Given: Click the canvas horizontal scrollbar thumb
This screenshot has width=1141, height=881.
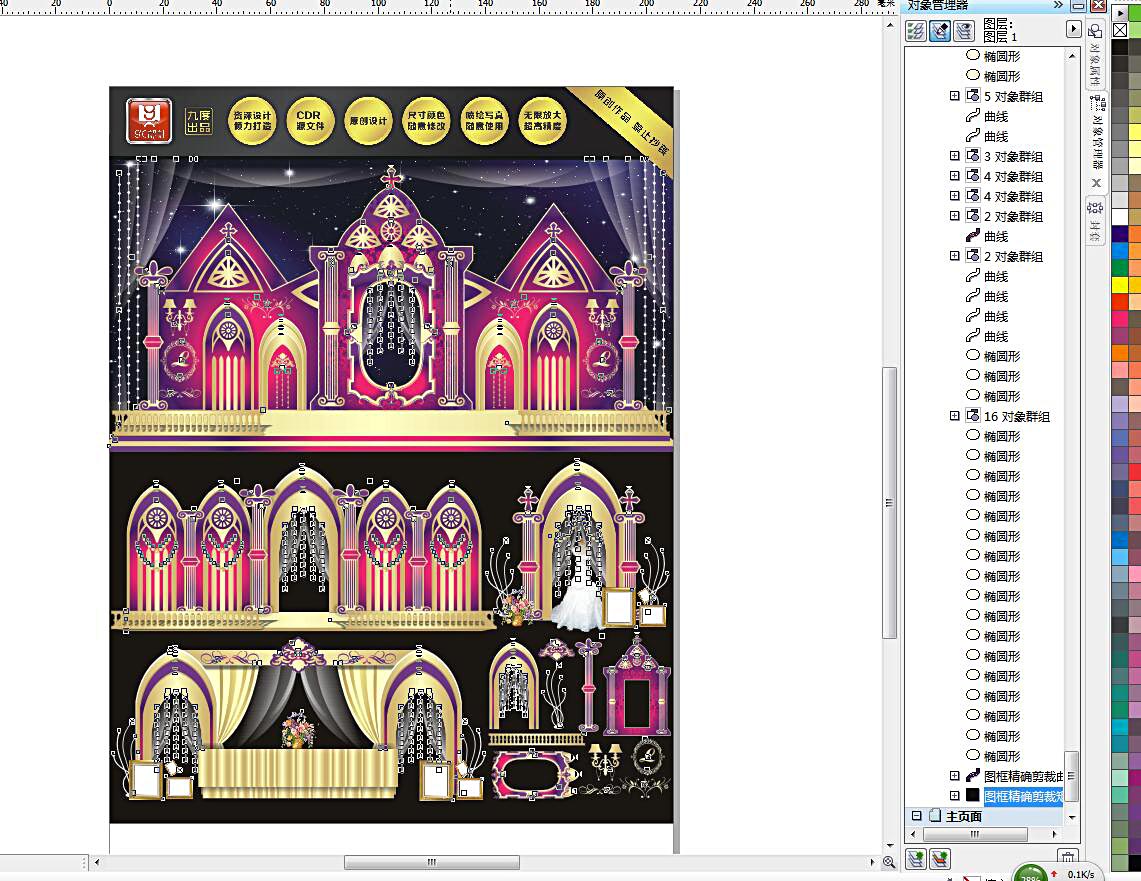Looking at the screenshot, I should [432, 862].
